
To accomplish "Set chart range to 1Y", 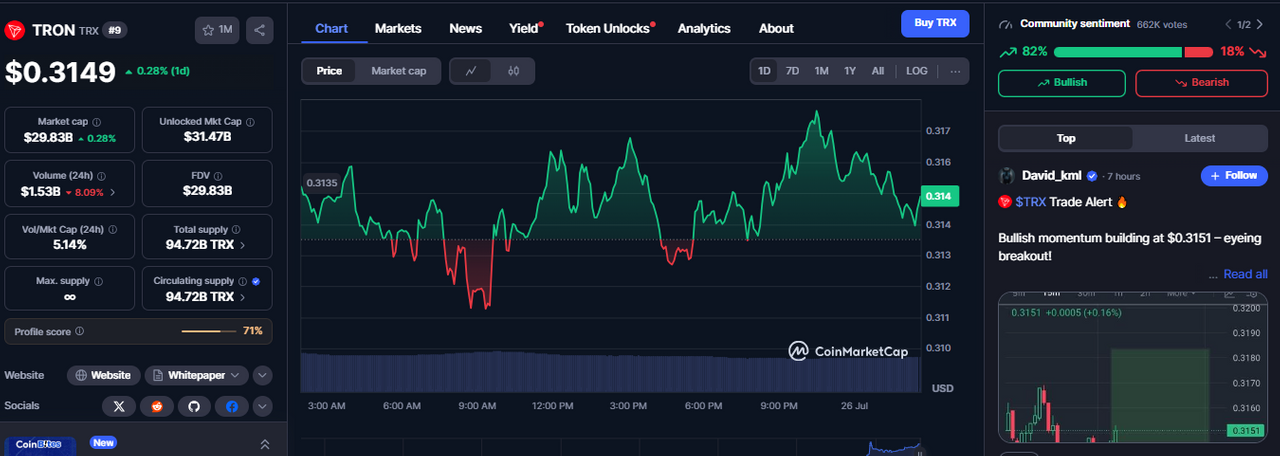I will coord(850,71).
